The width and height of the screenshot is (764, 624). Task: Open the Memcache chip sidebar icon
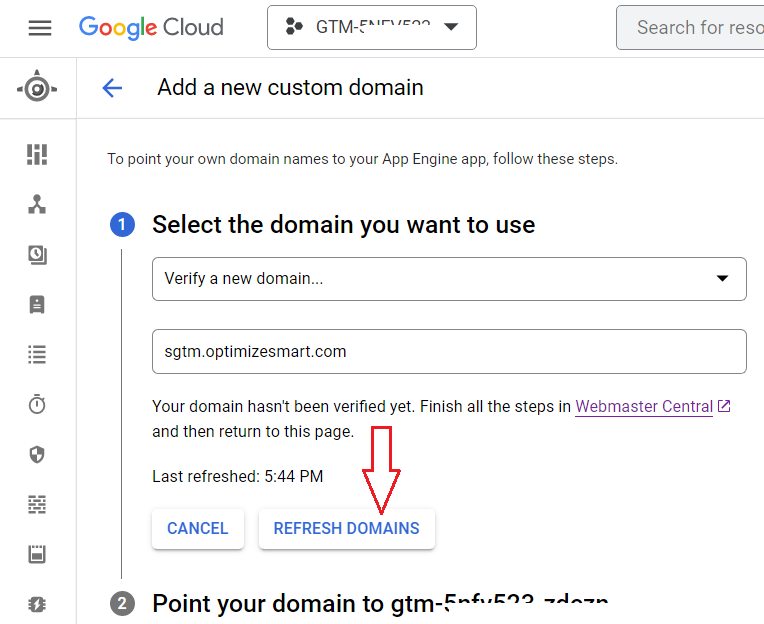click(37, 604)
